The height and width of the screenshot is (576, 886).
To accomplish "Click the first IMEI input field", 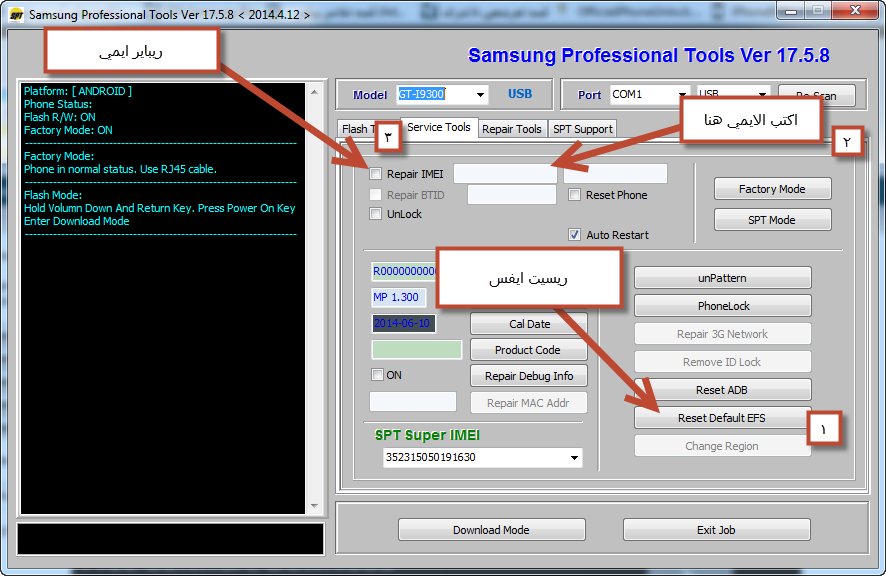I will pos(505,174).
